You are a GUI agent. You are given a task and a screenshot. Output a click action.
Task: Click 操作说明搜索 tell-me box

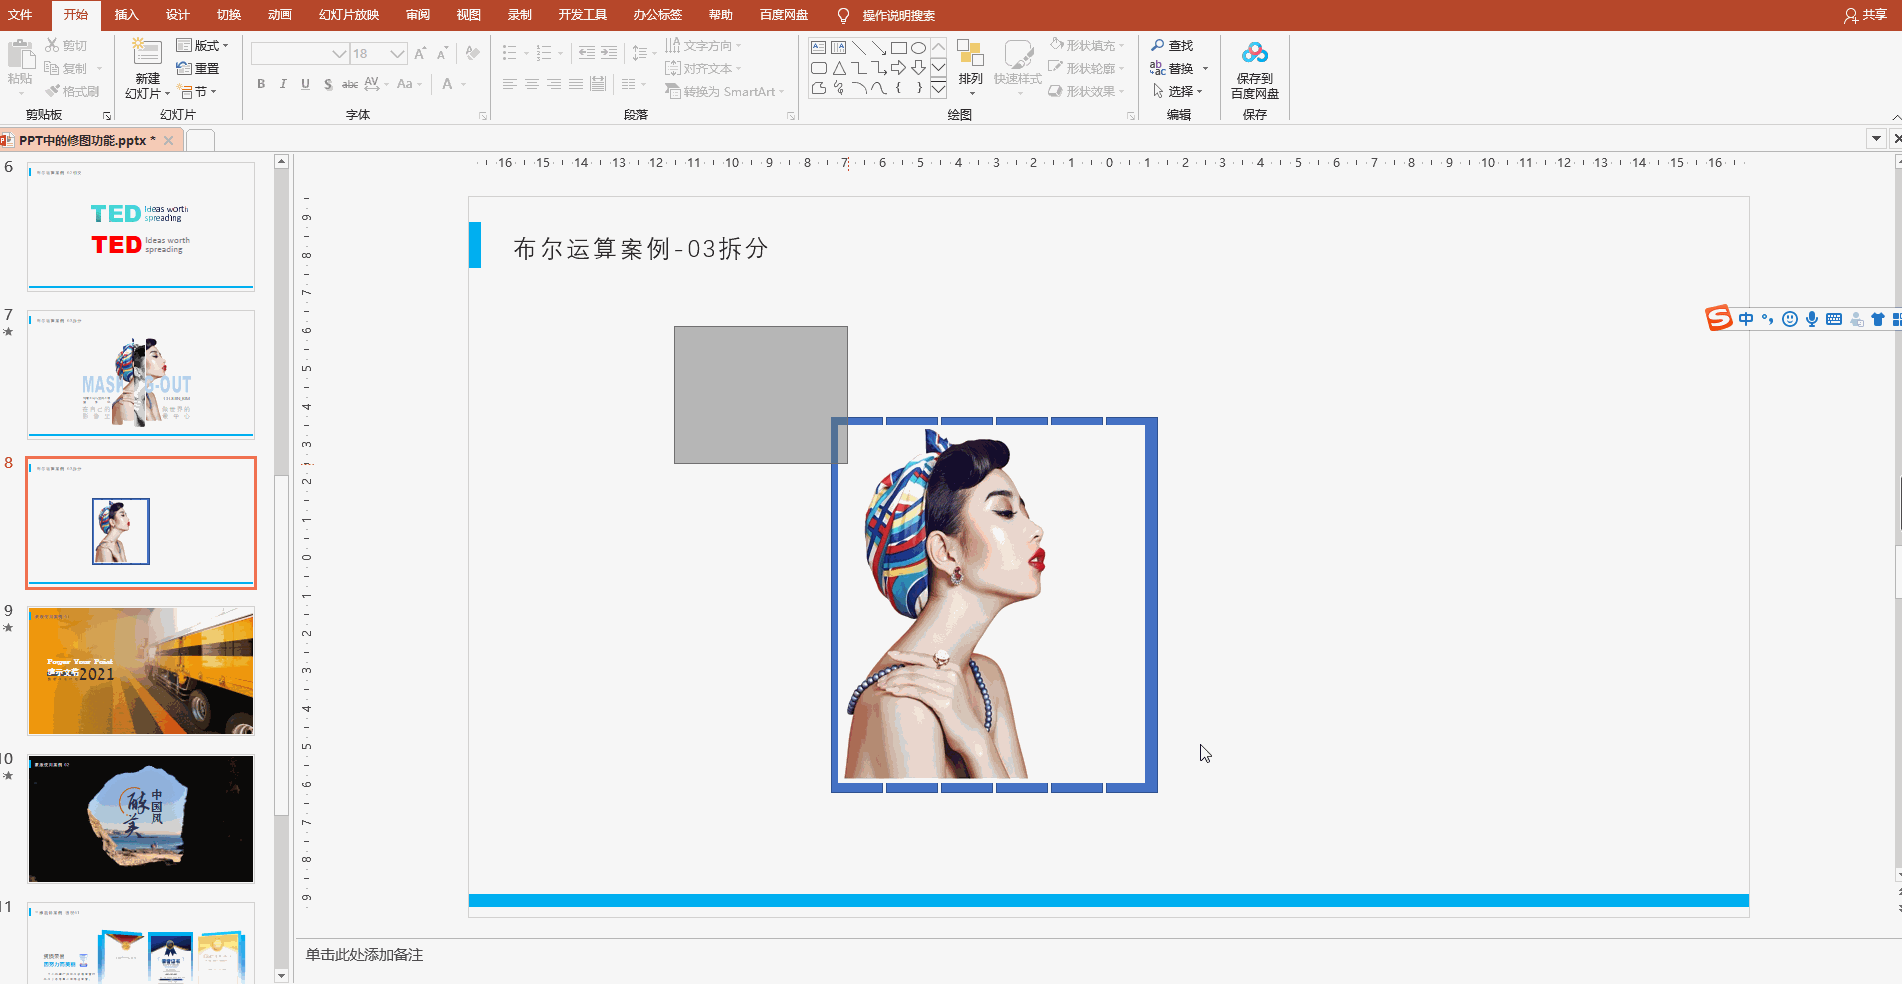pyautogui.click(x=898, y=15)
